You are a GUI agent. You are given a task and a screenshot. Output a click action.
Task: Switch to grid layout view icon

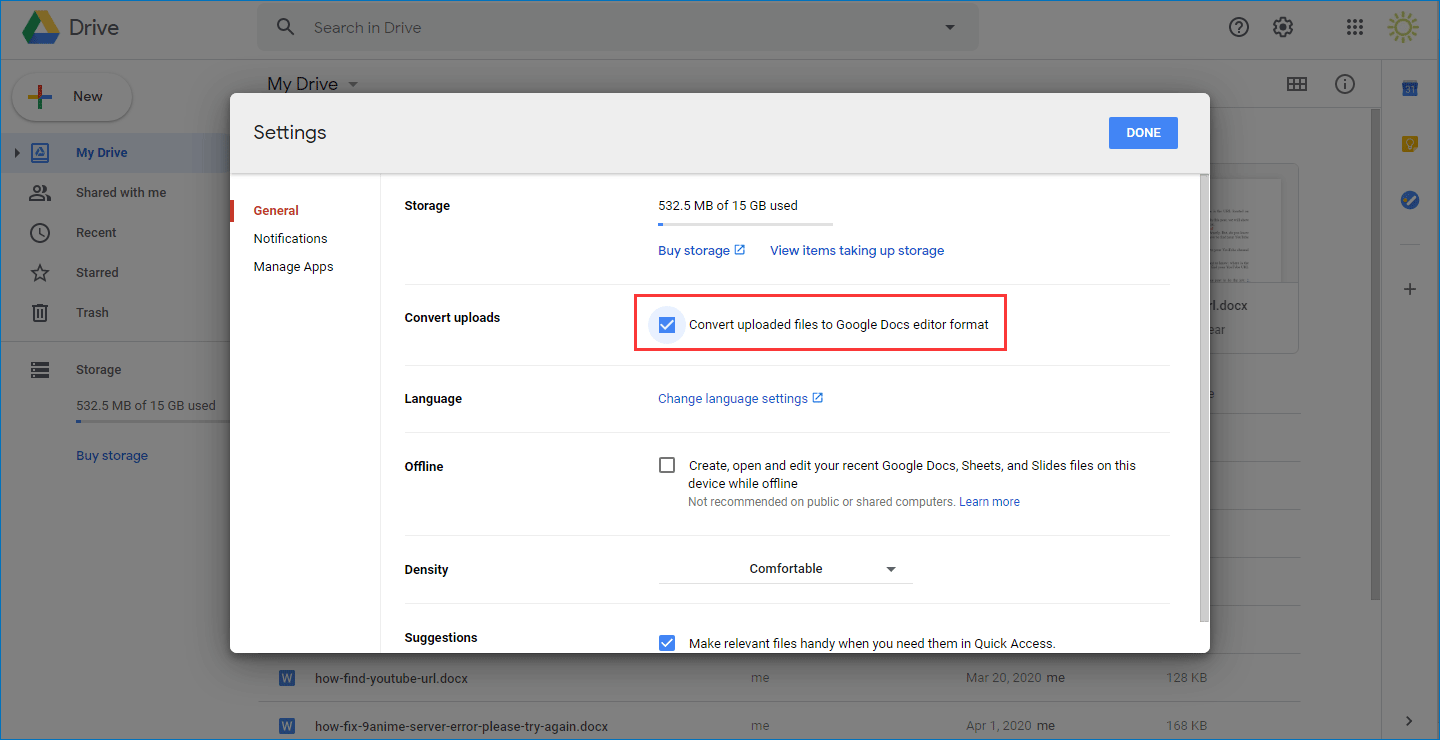coord(1297,84)
